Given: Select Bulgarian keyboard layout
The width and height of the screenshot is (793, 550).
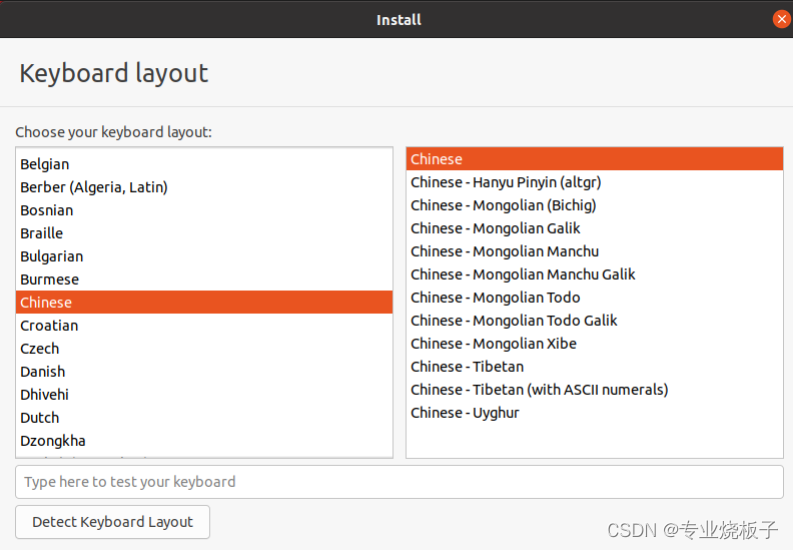Looking at the screenshot, I should tap(204, 257).
